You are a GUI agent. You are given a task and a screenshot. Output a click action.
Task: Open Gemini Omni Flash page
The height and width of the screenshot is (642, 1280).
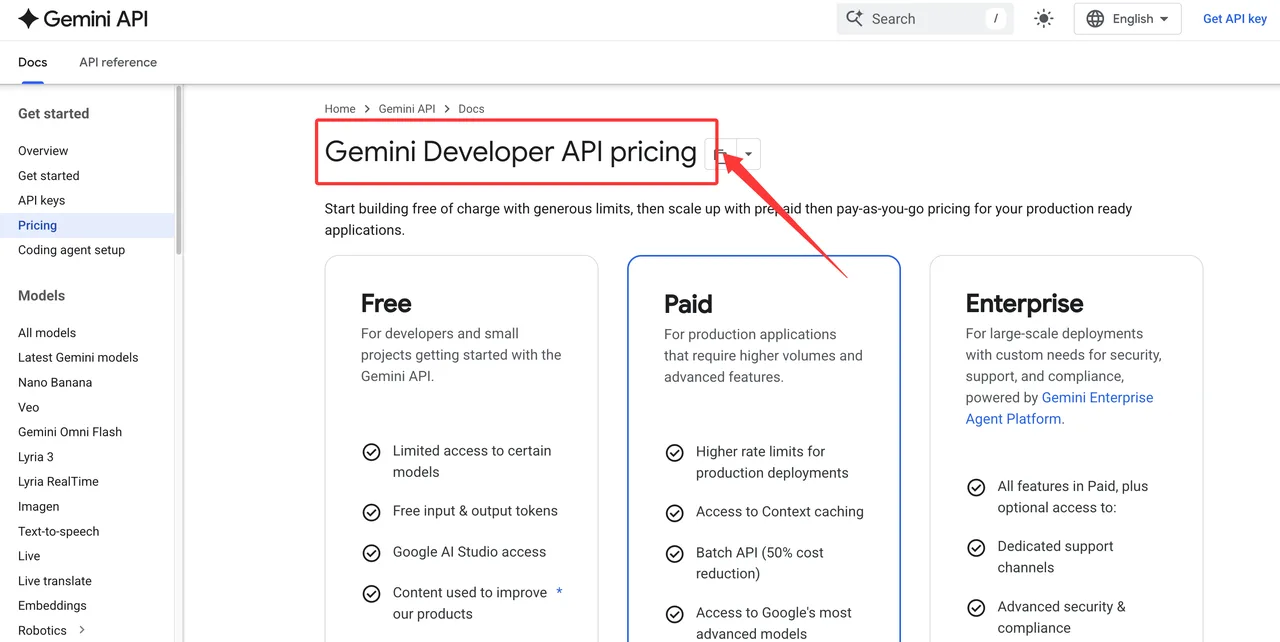[70, 432]
